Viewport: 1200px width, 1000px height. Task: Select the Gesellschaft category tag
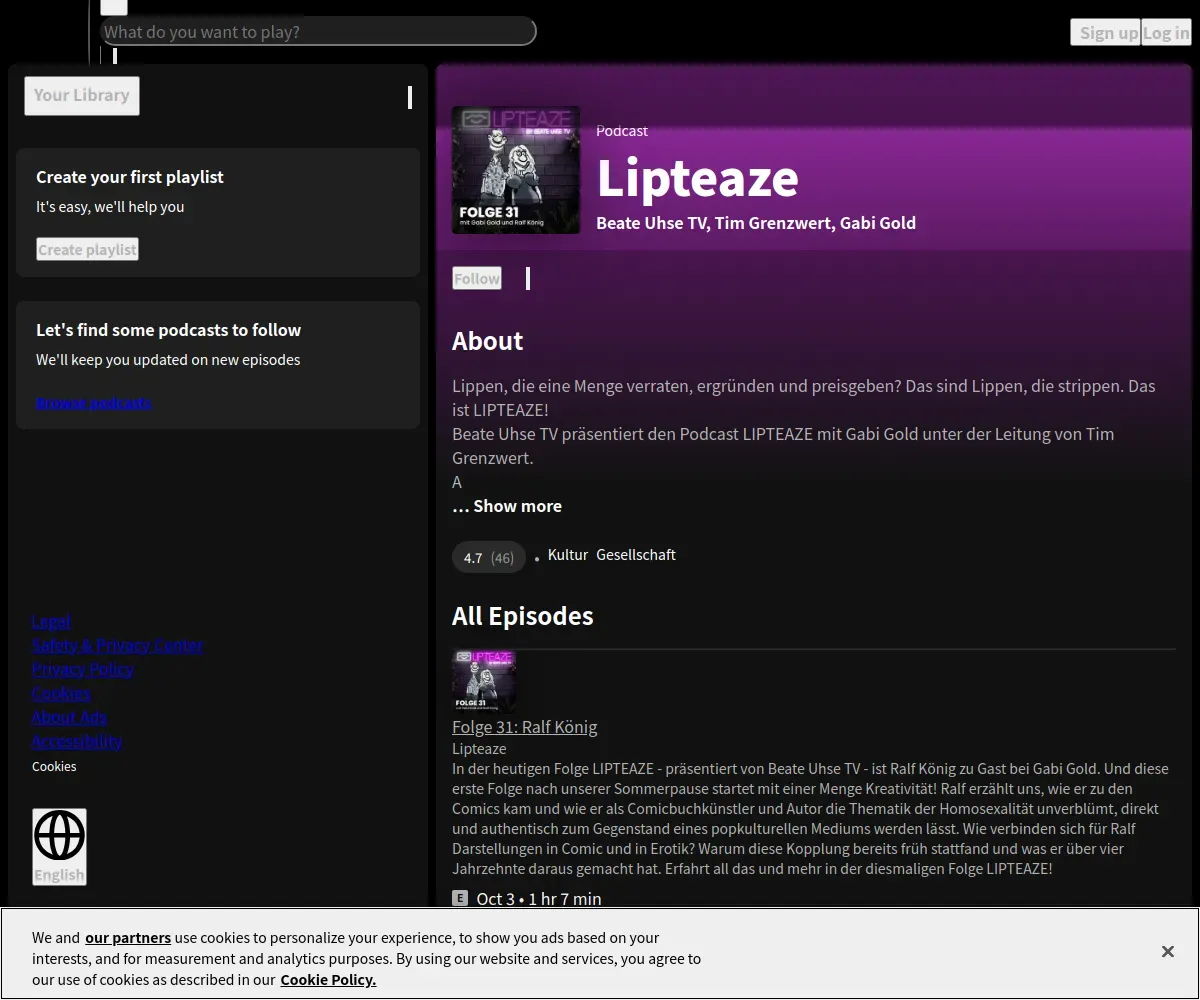coord(636,555)
